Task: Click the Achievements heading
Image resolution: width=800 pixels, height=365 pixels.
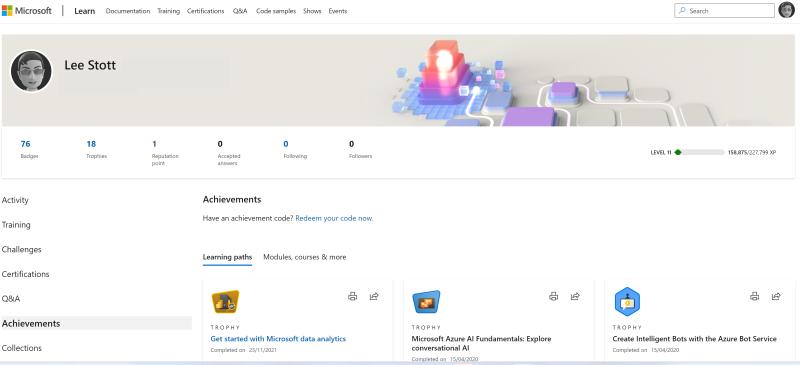Action: [x=232, y=199]
